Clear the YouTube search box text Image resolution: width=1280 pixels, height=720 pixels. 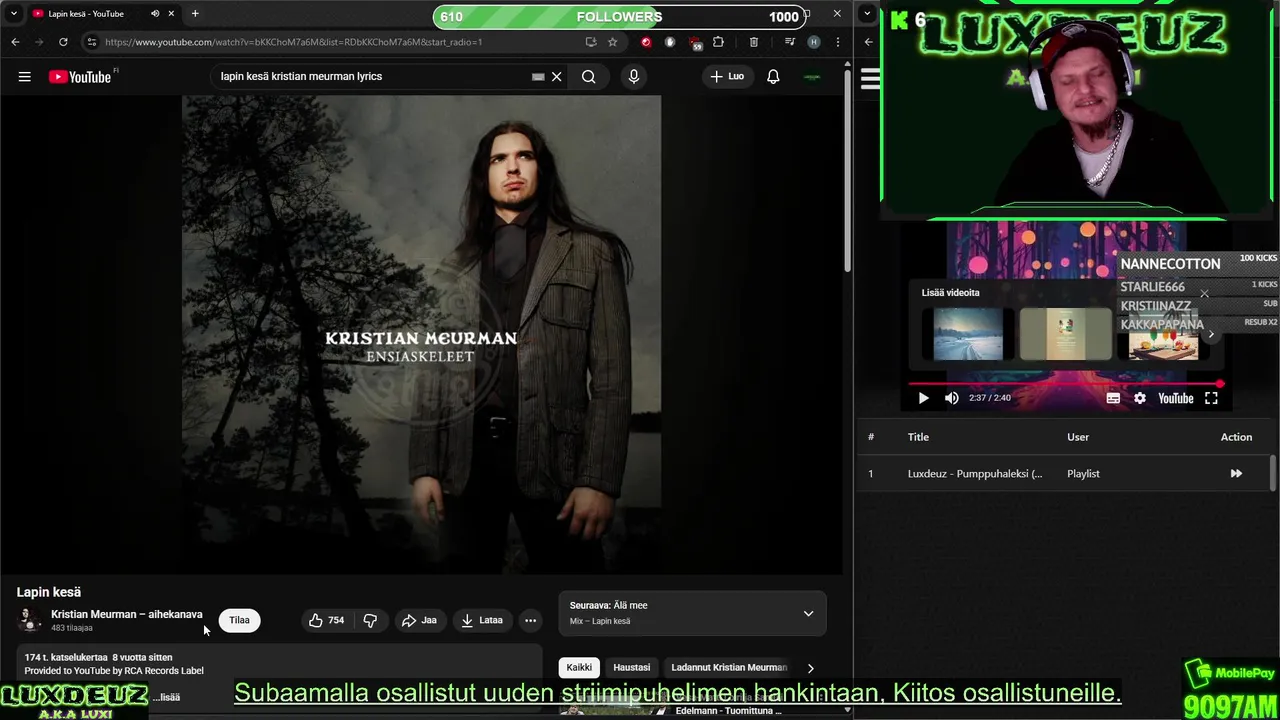tap(557, 76)
